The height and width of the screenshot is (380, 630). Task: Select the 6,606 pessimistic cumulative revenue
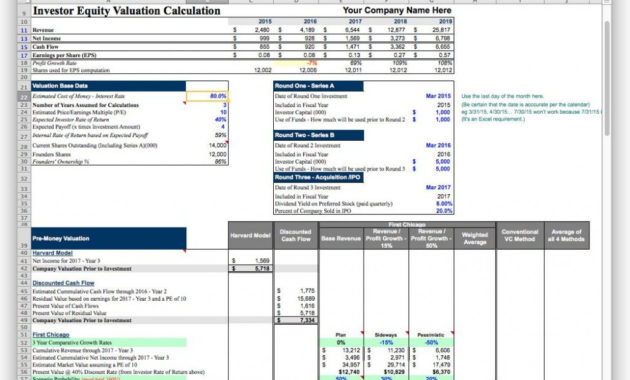[x=442, y=350]
